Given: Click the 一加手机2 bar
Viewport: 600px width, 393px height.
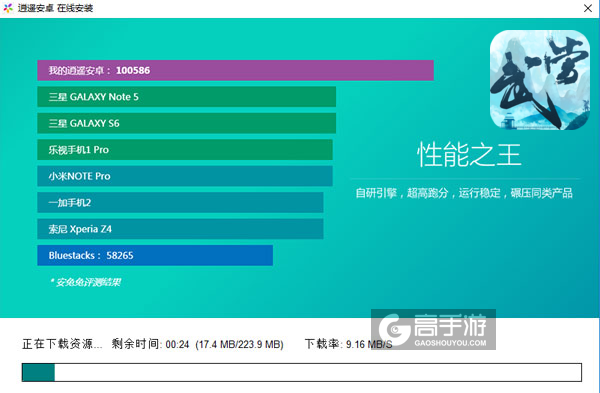Looking at the screenshot, I should tap(180, 202).
